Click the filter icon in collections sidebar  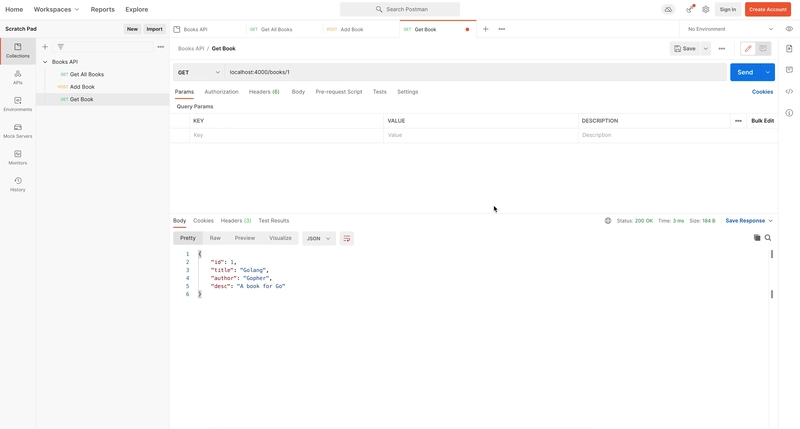coord(61,47)
